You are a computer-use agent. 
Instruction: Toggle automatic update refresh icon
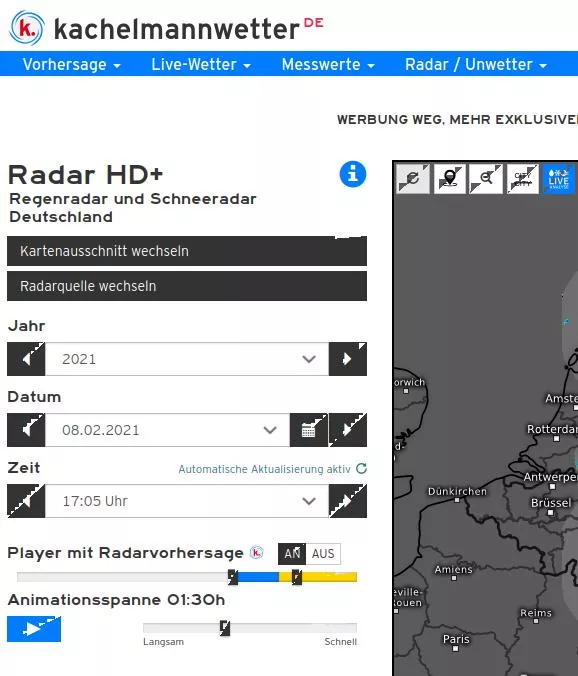362,469
